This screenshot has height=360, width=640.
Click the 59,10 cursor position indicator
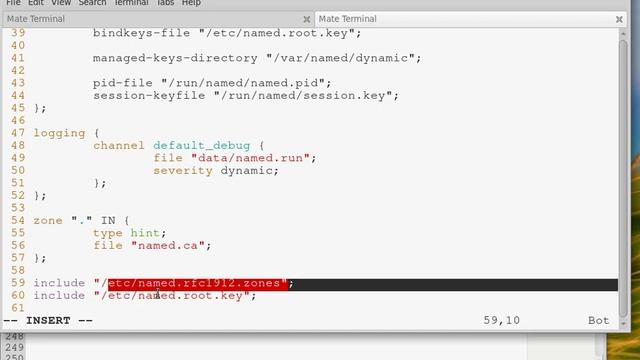(502, 320)
